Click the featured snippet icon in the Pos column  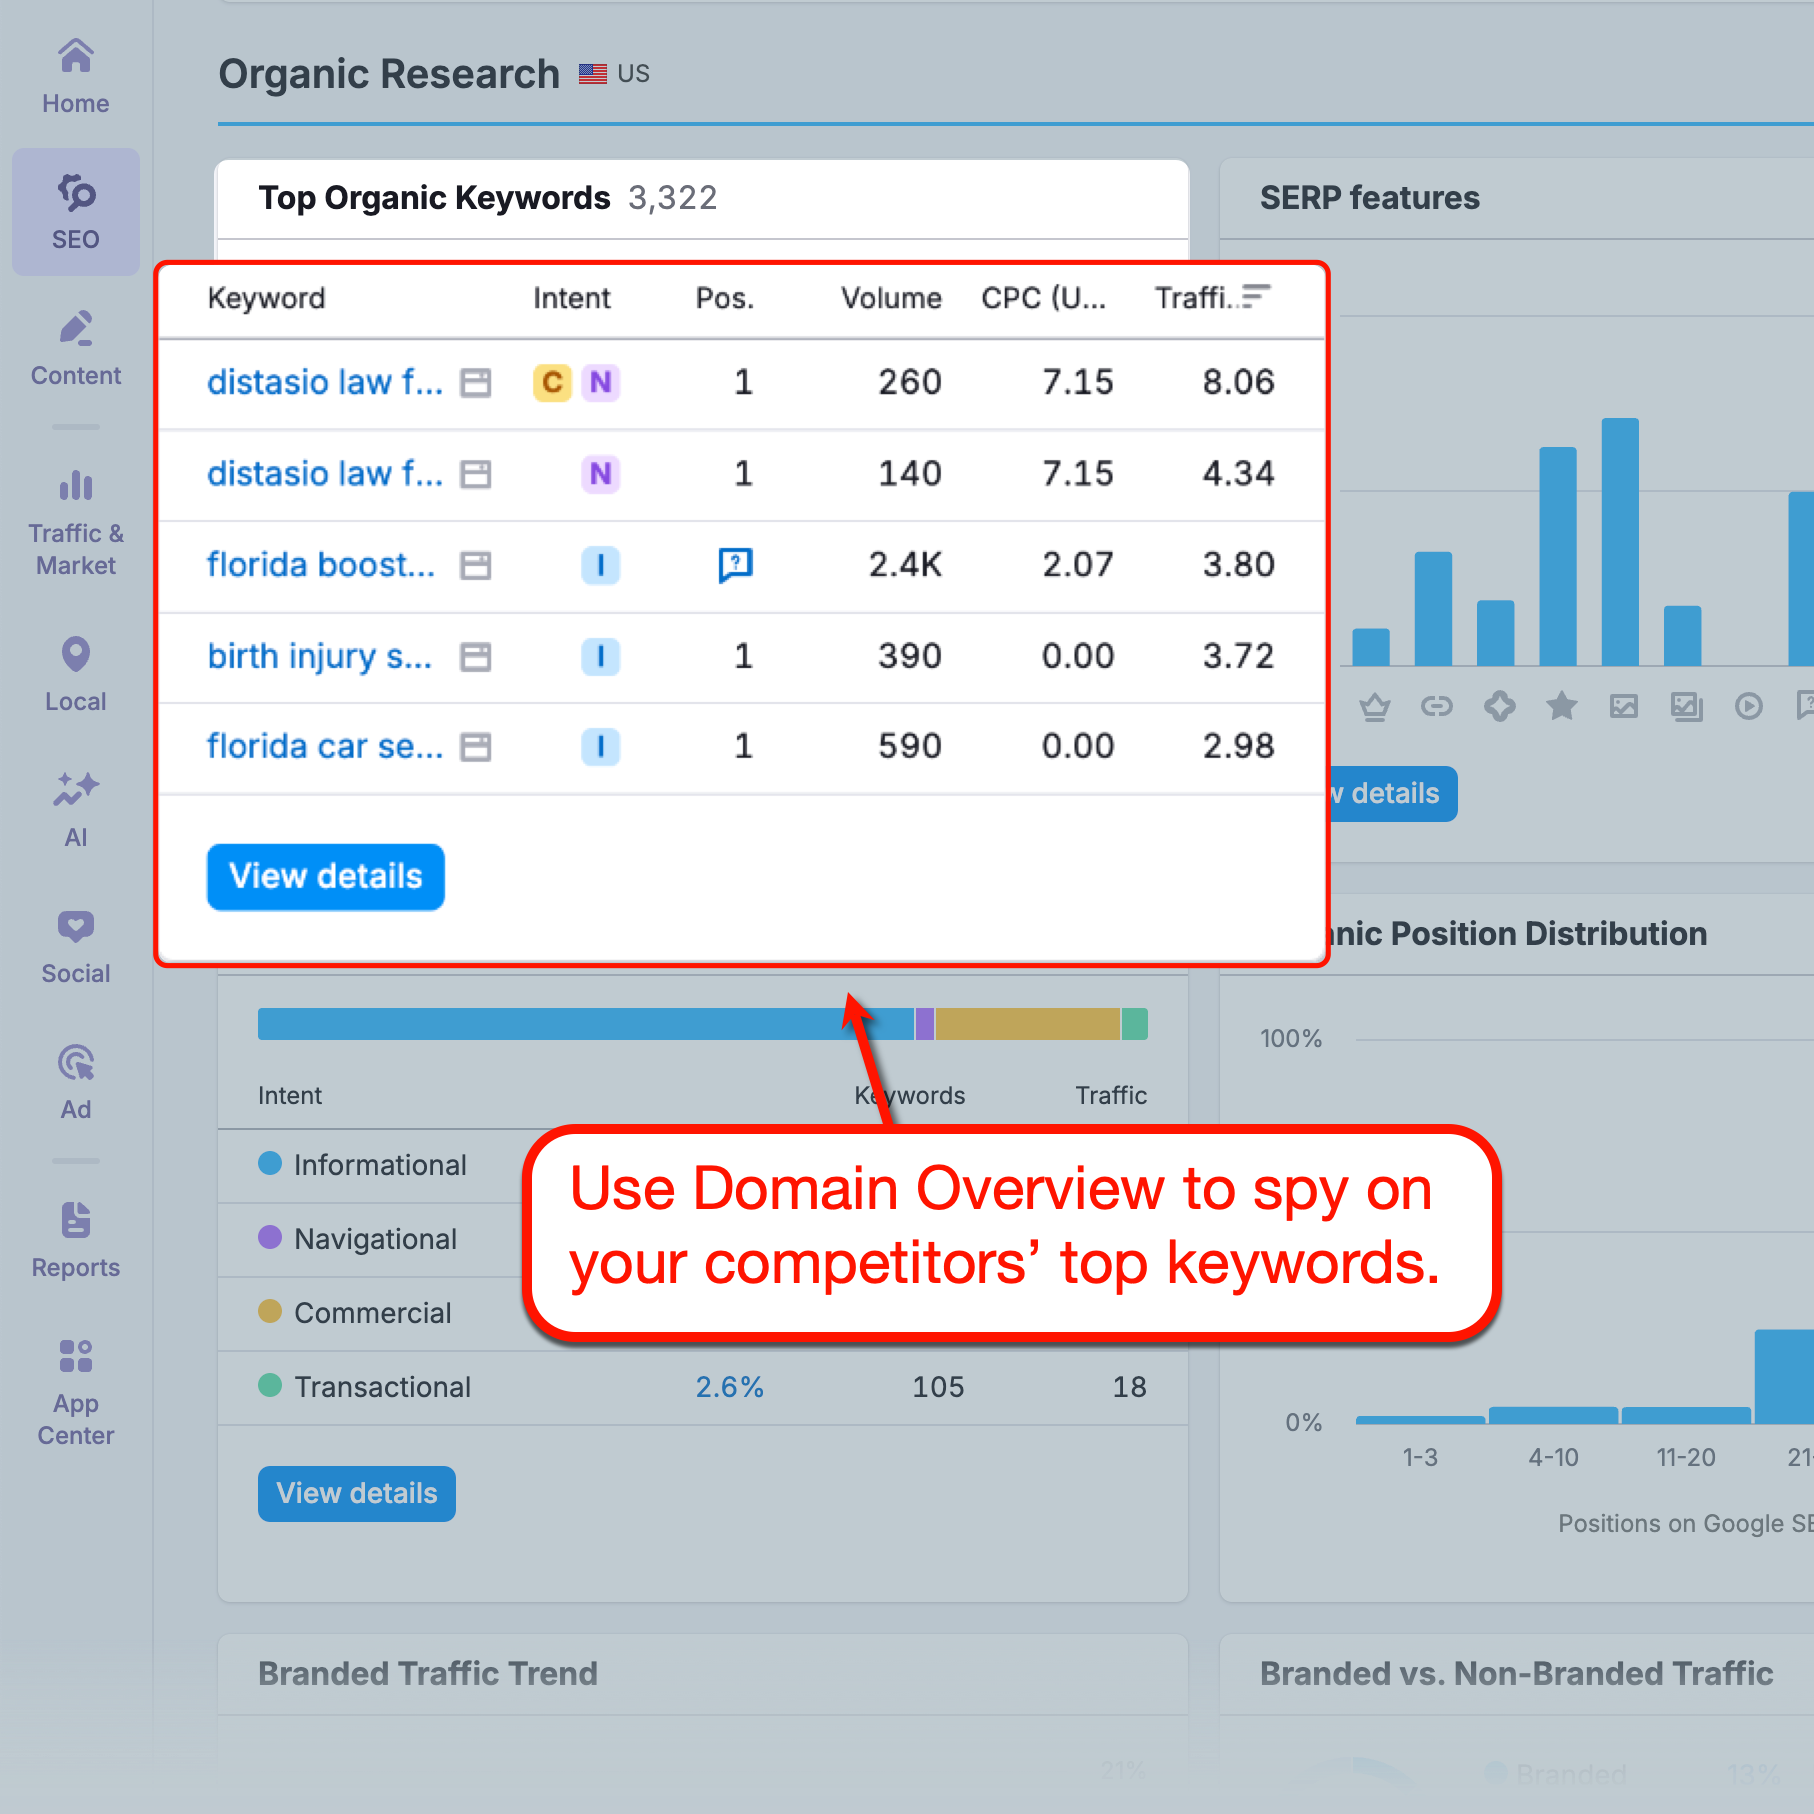[x=736, y=565]
